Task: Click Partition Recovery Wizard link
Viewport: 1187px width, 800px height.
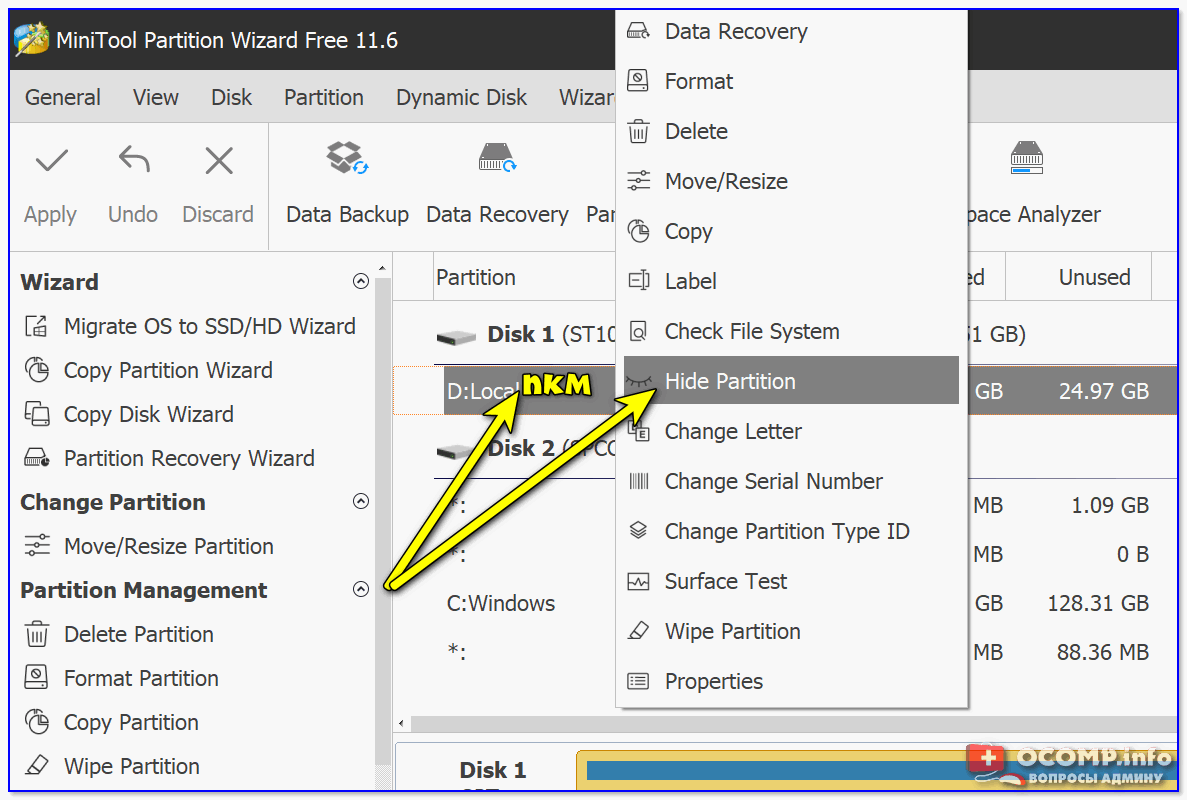Action: [x=188, y=458]
